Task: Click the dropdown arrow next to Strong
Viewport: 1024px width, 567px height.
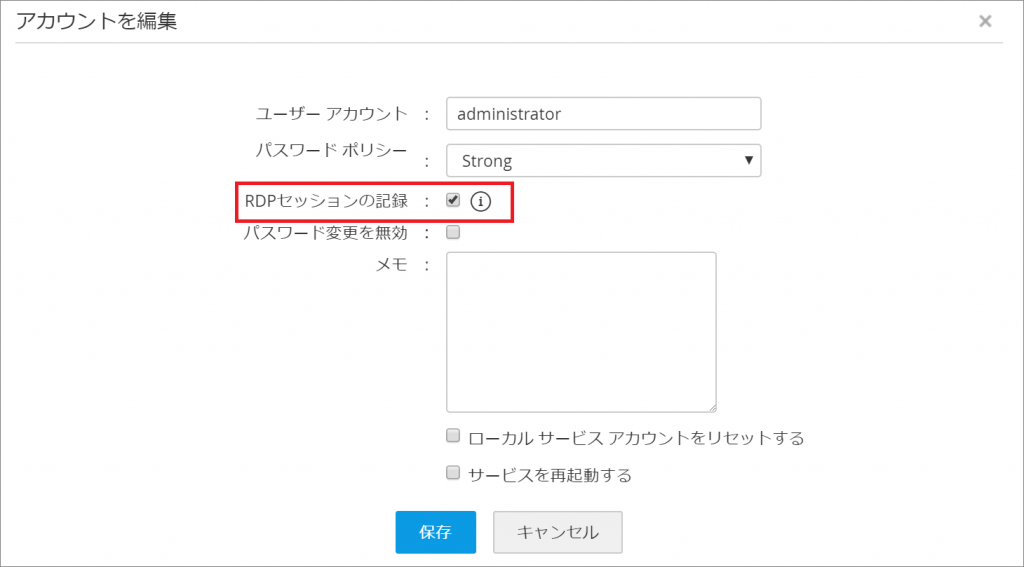Action: point(749,160)
